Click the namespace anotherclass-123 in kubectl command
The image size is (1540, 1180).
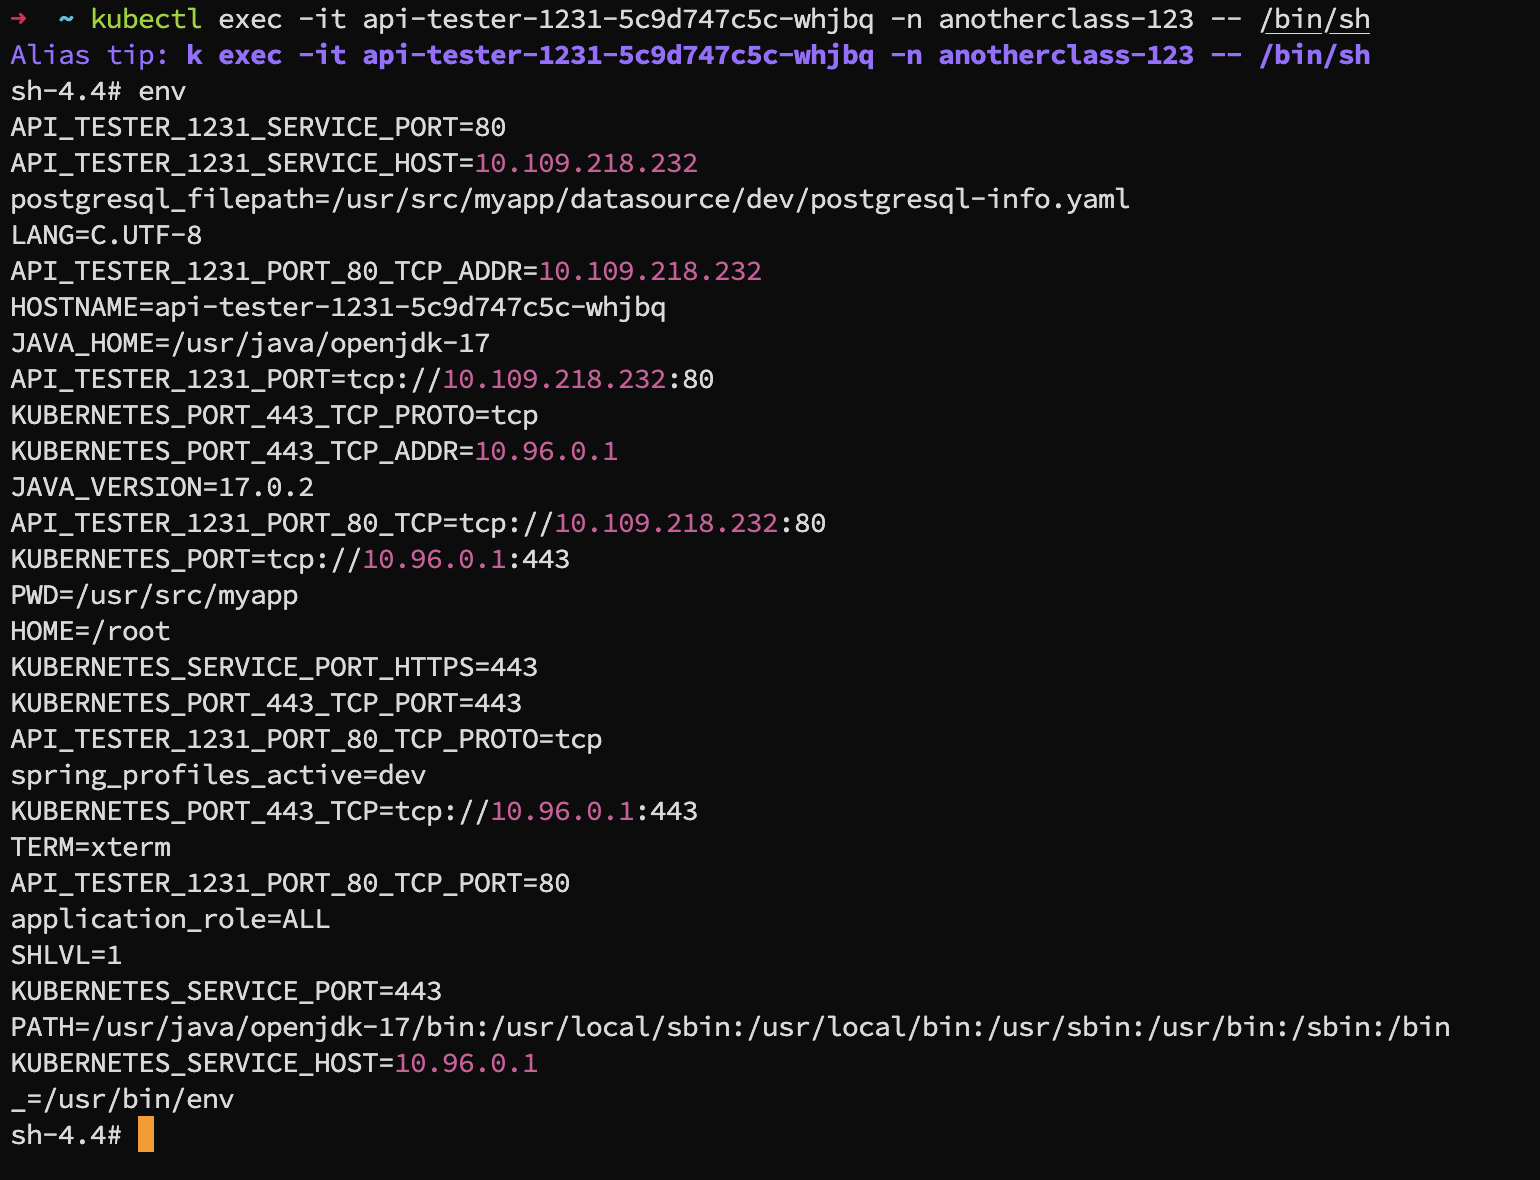pos(1066,19)
